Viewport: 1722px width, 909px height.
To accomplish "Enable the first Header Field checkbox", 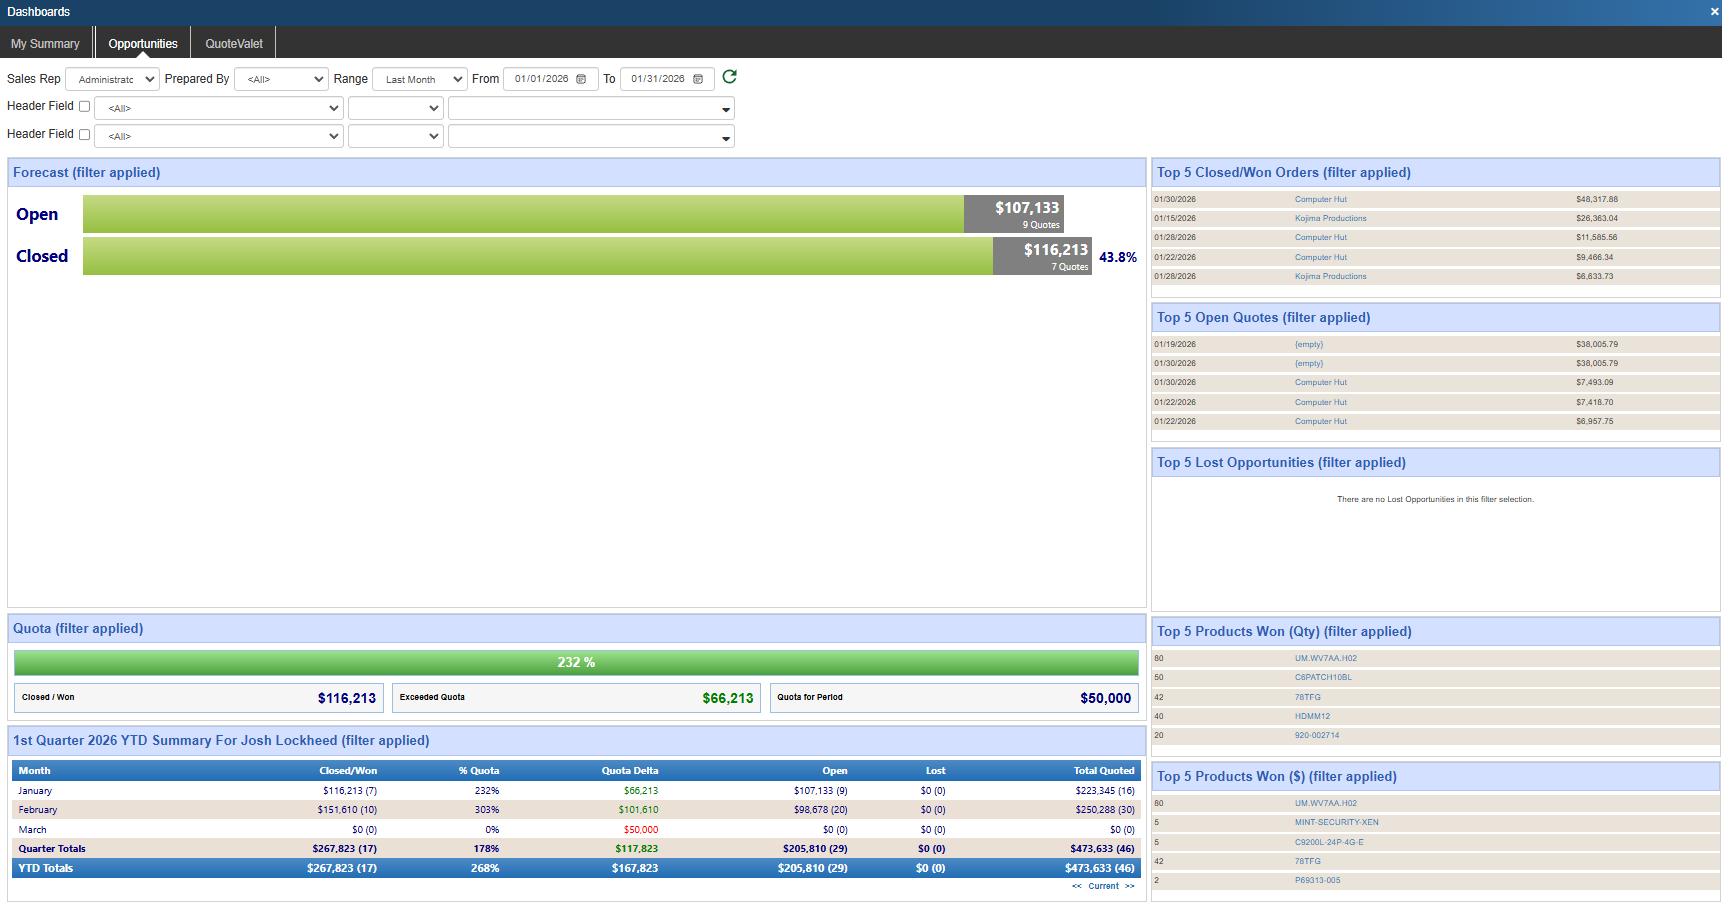I will tap(85, 106).
